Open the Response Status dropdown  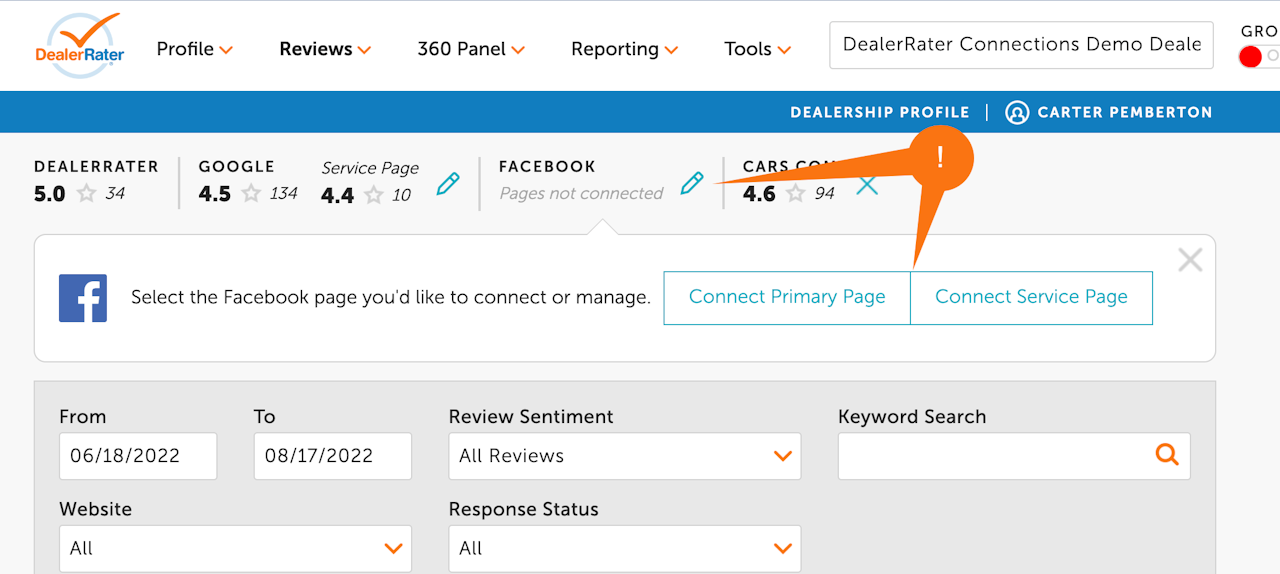(624, 548)
